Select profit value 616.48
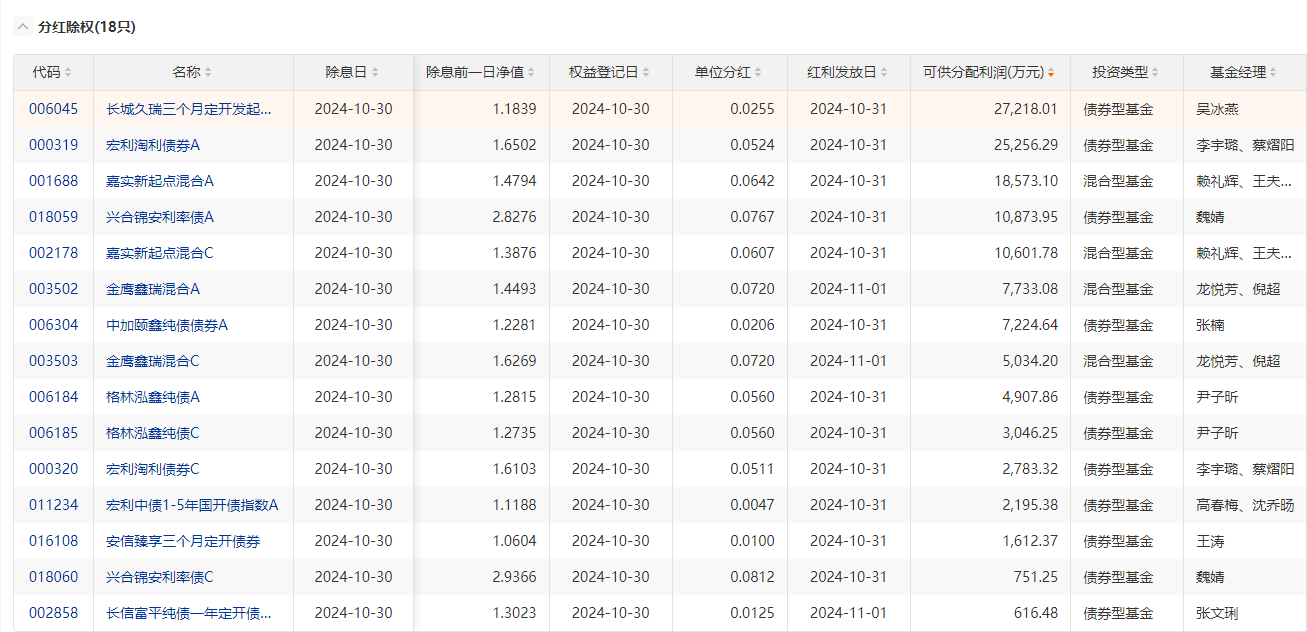This screenshot has width=1307, height=632. pos(1035,613)
